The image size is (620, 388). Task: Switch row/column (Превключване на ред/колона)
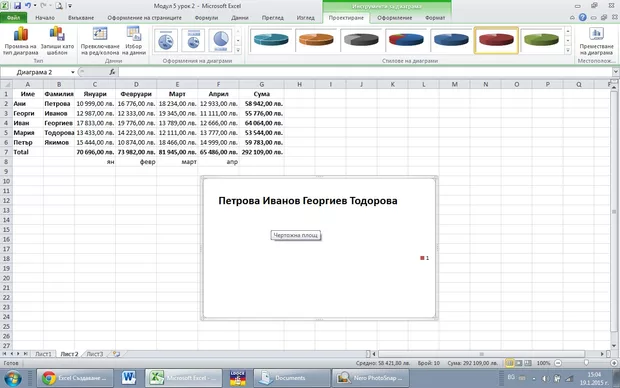pyautogui.click(x=100, y=40)
